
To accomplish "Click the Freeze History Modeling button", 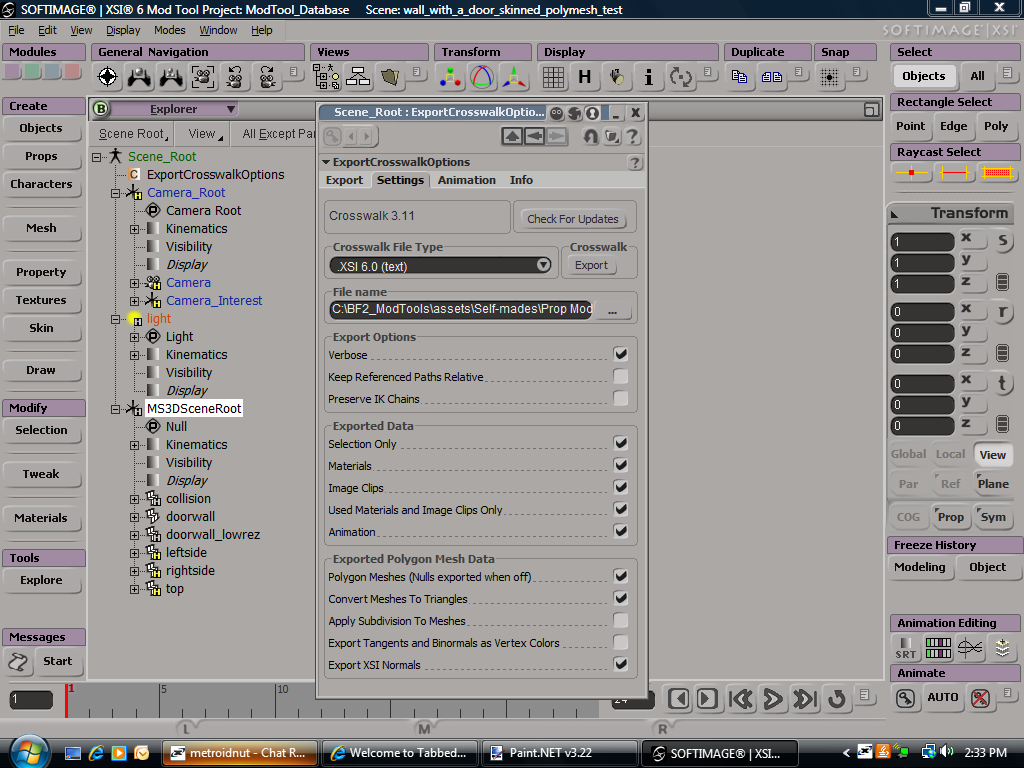I will (x=920, y=568).
